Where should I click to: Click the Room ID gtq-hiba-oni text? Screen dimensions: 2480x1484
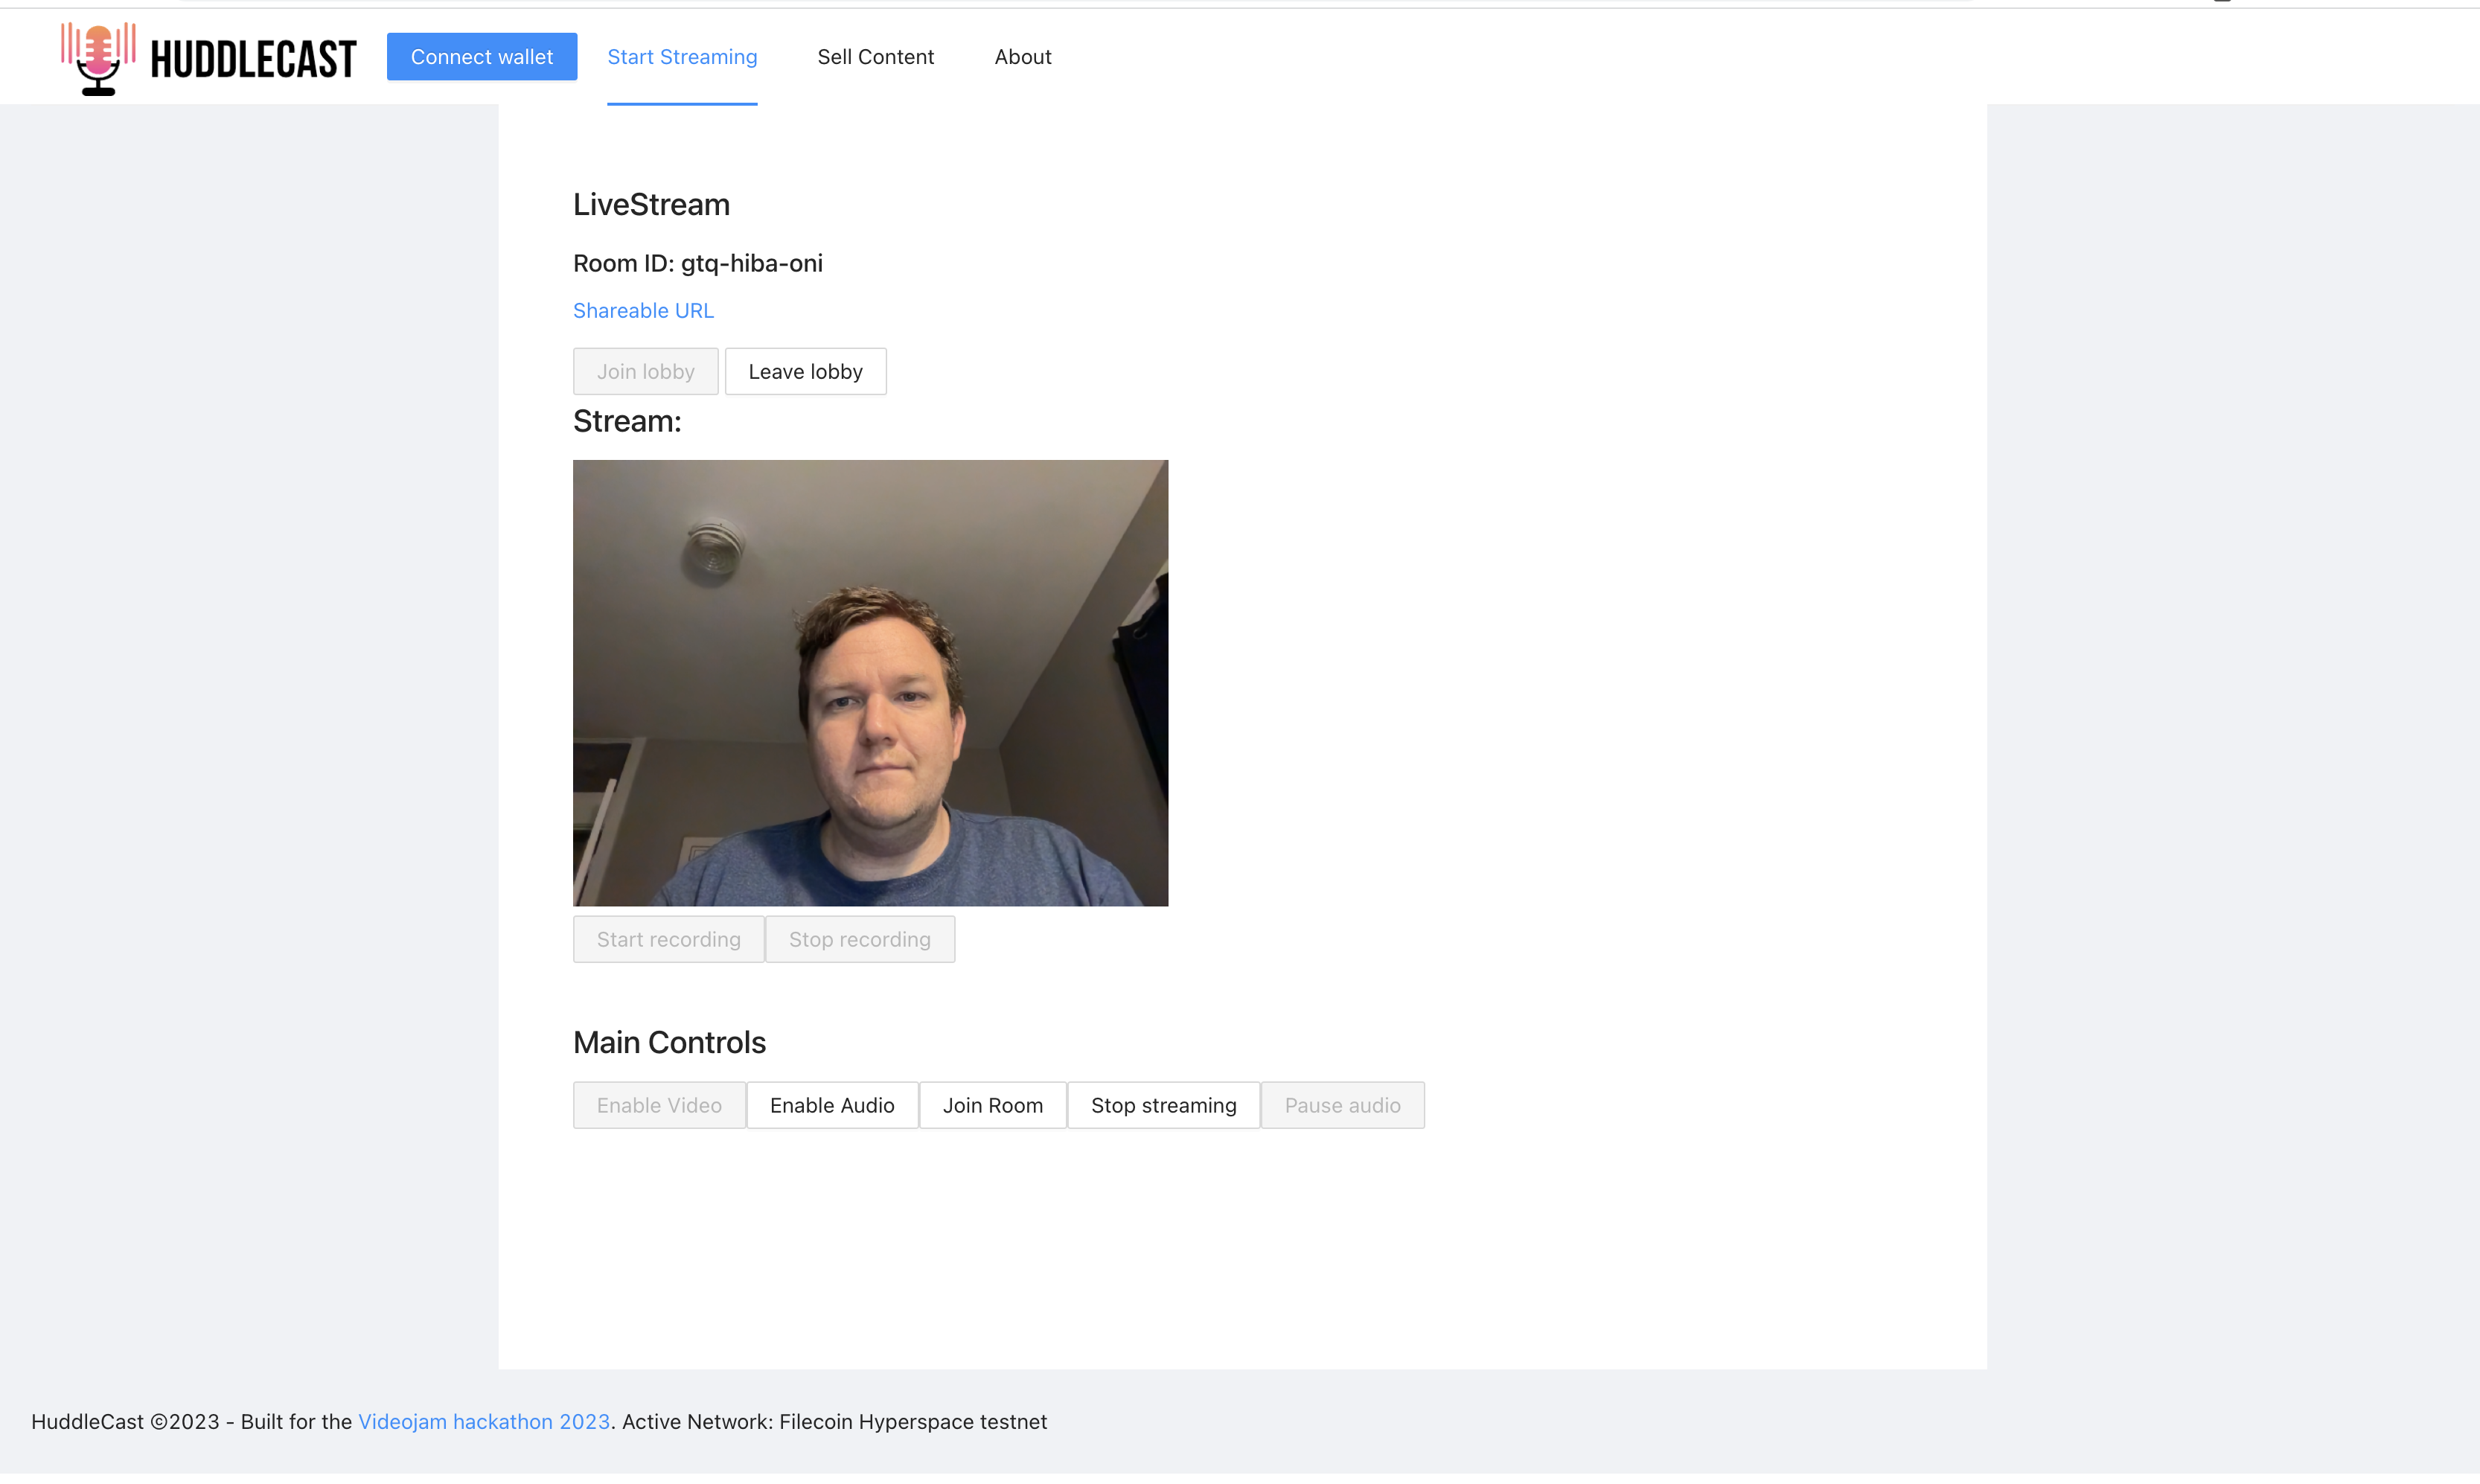click(x=697, y=263)
